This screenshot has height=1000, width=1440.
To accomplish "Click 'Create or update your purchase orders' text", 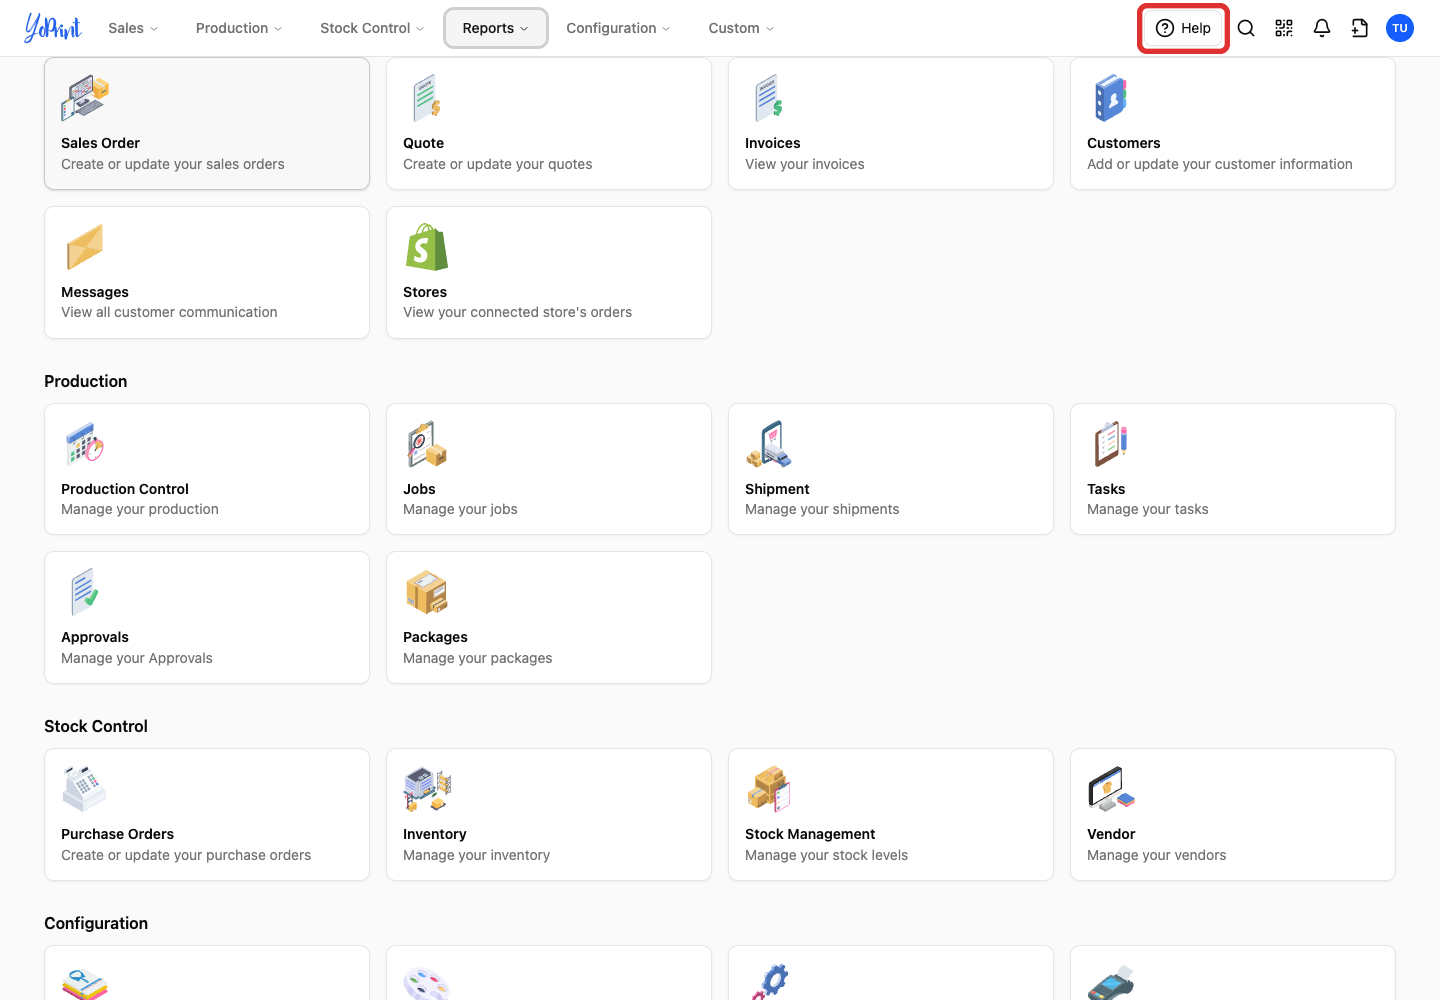I will (x=186, y=855).
